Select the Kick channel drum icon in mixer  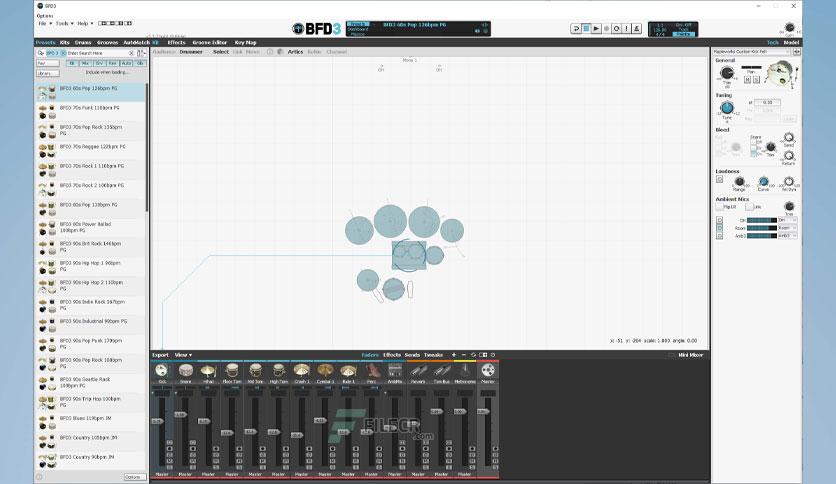tap(162, 370)
